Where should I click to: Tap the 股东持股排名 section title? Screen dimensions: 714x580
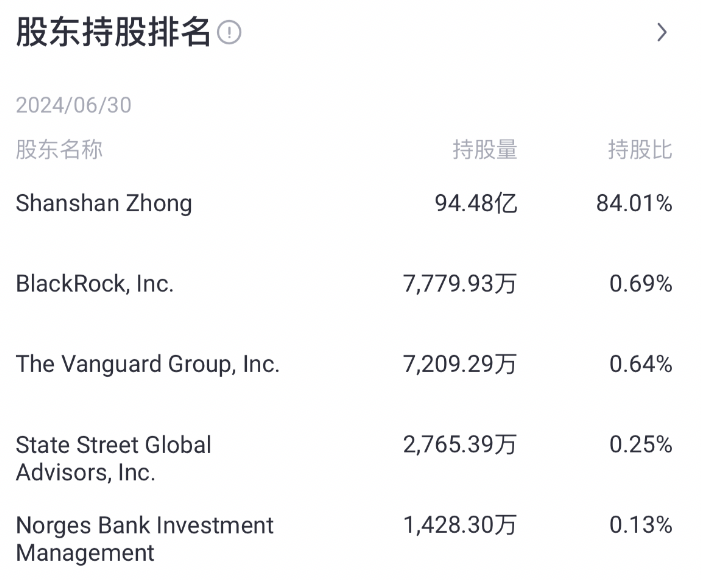(113, 33)
